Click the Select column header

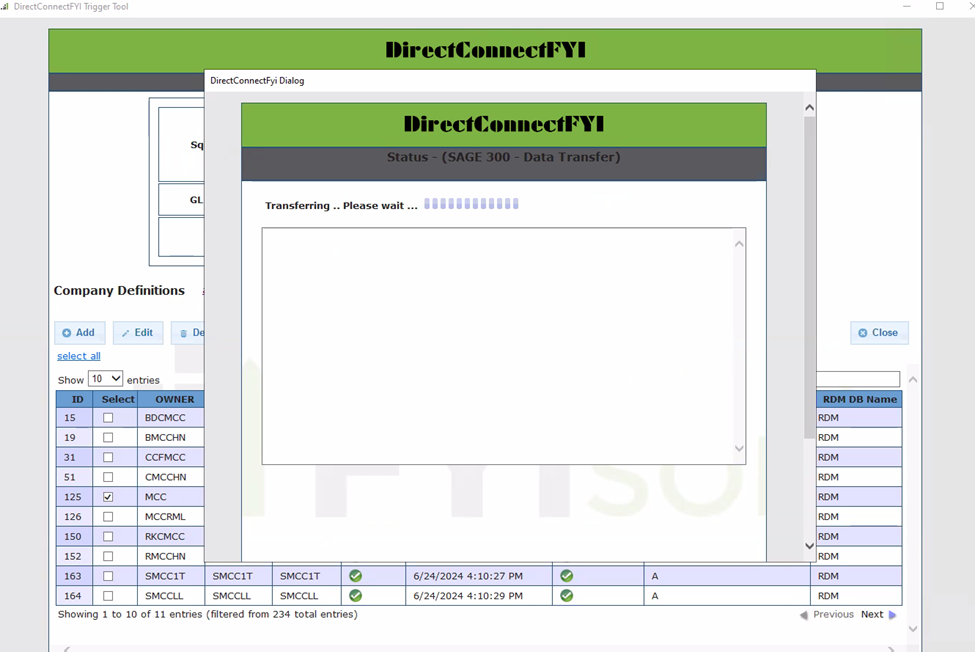pyautogui.click(x=116, y=399)
